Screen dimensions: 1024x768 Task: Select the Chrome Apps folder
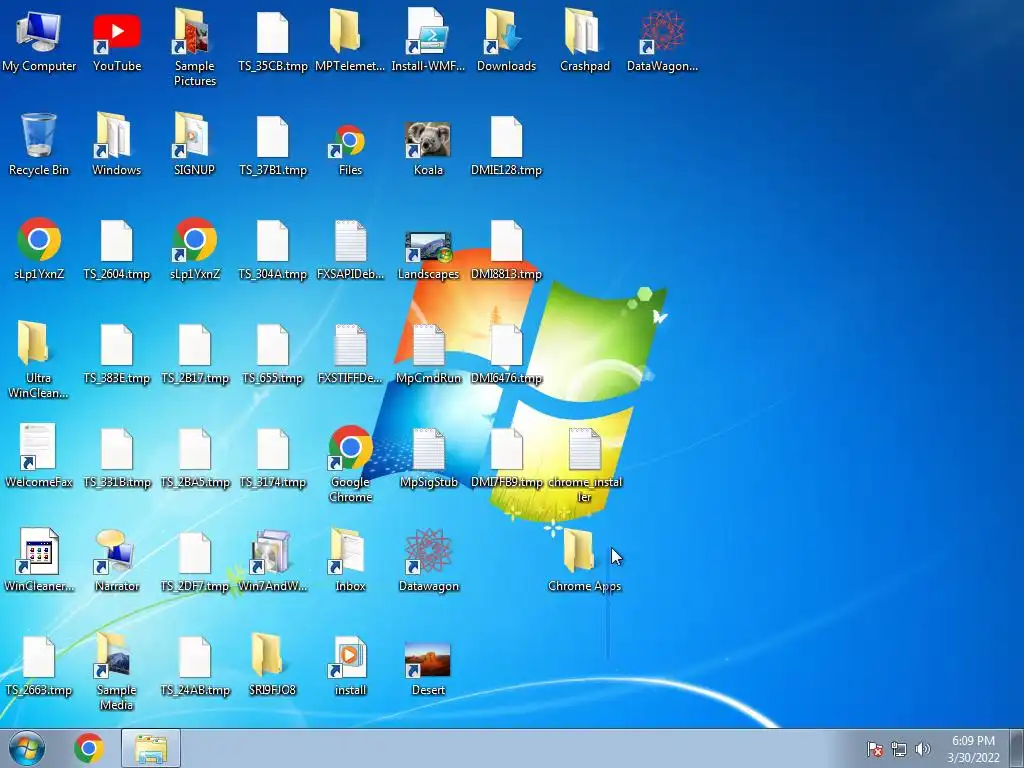tap(579, 551)
